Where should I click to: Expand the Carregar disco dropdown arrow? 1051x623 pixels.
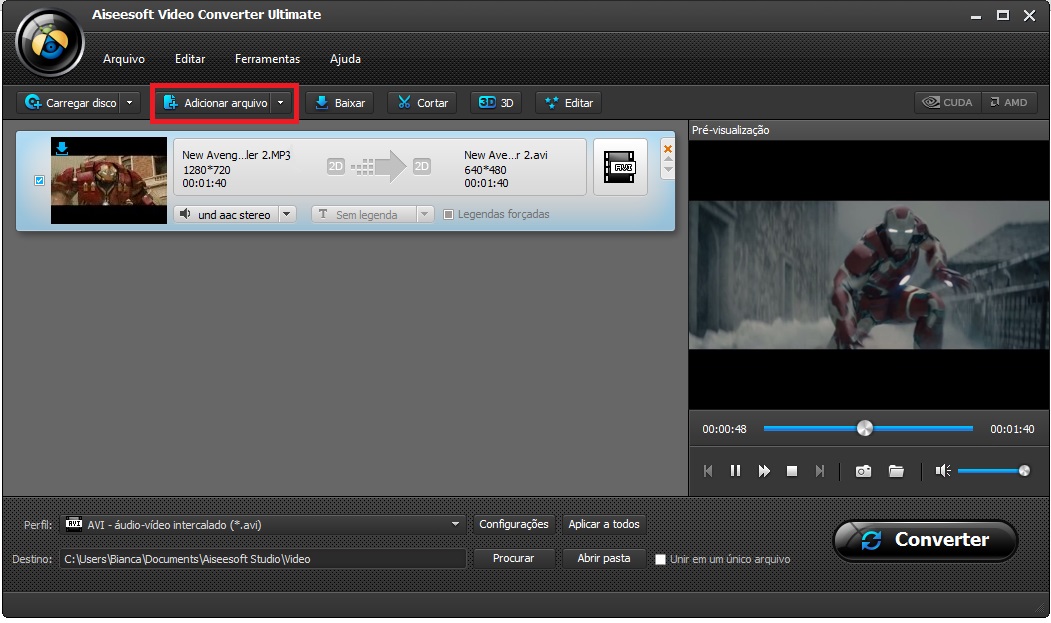(x=128, y=101)
